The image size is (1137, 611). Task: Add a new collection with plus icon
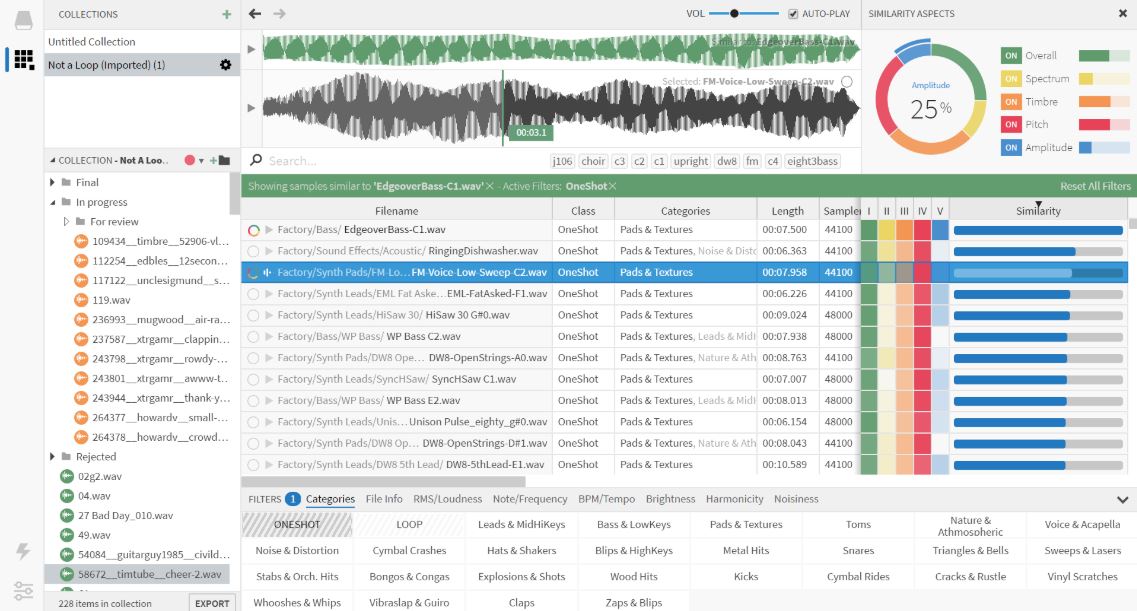pyautogui.click(x=227, y=14)
